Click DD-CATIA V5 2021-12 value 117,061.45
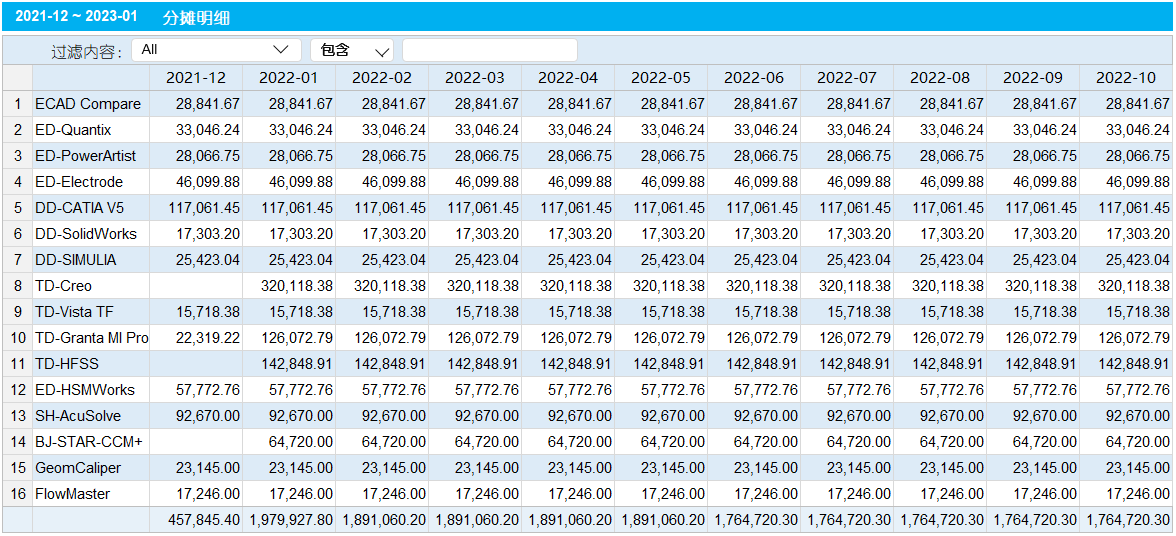This screenshot has width=1176, height=536. 204,208
